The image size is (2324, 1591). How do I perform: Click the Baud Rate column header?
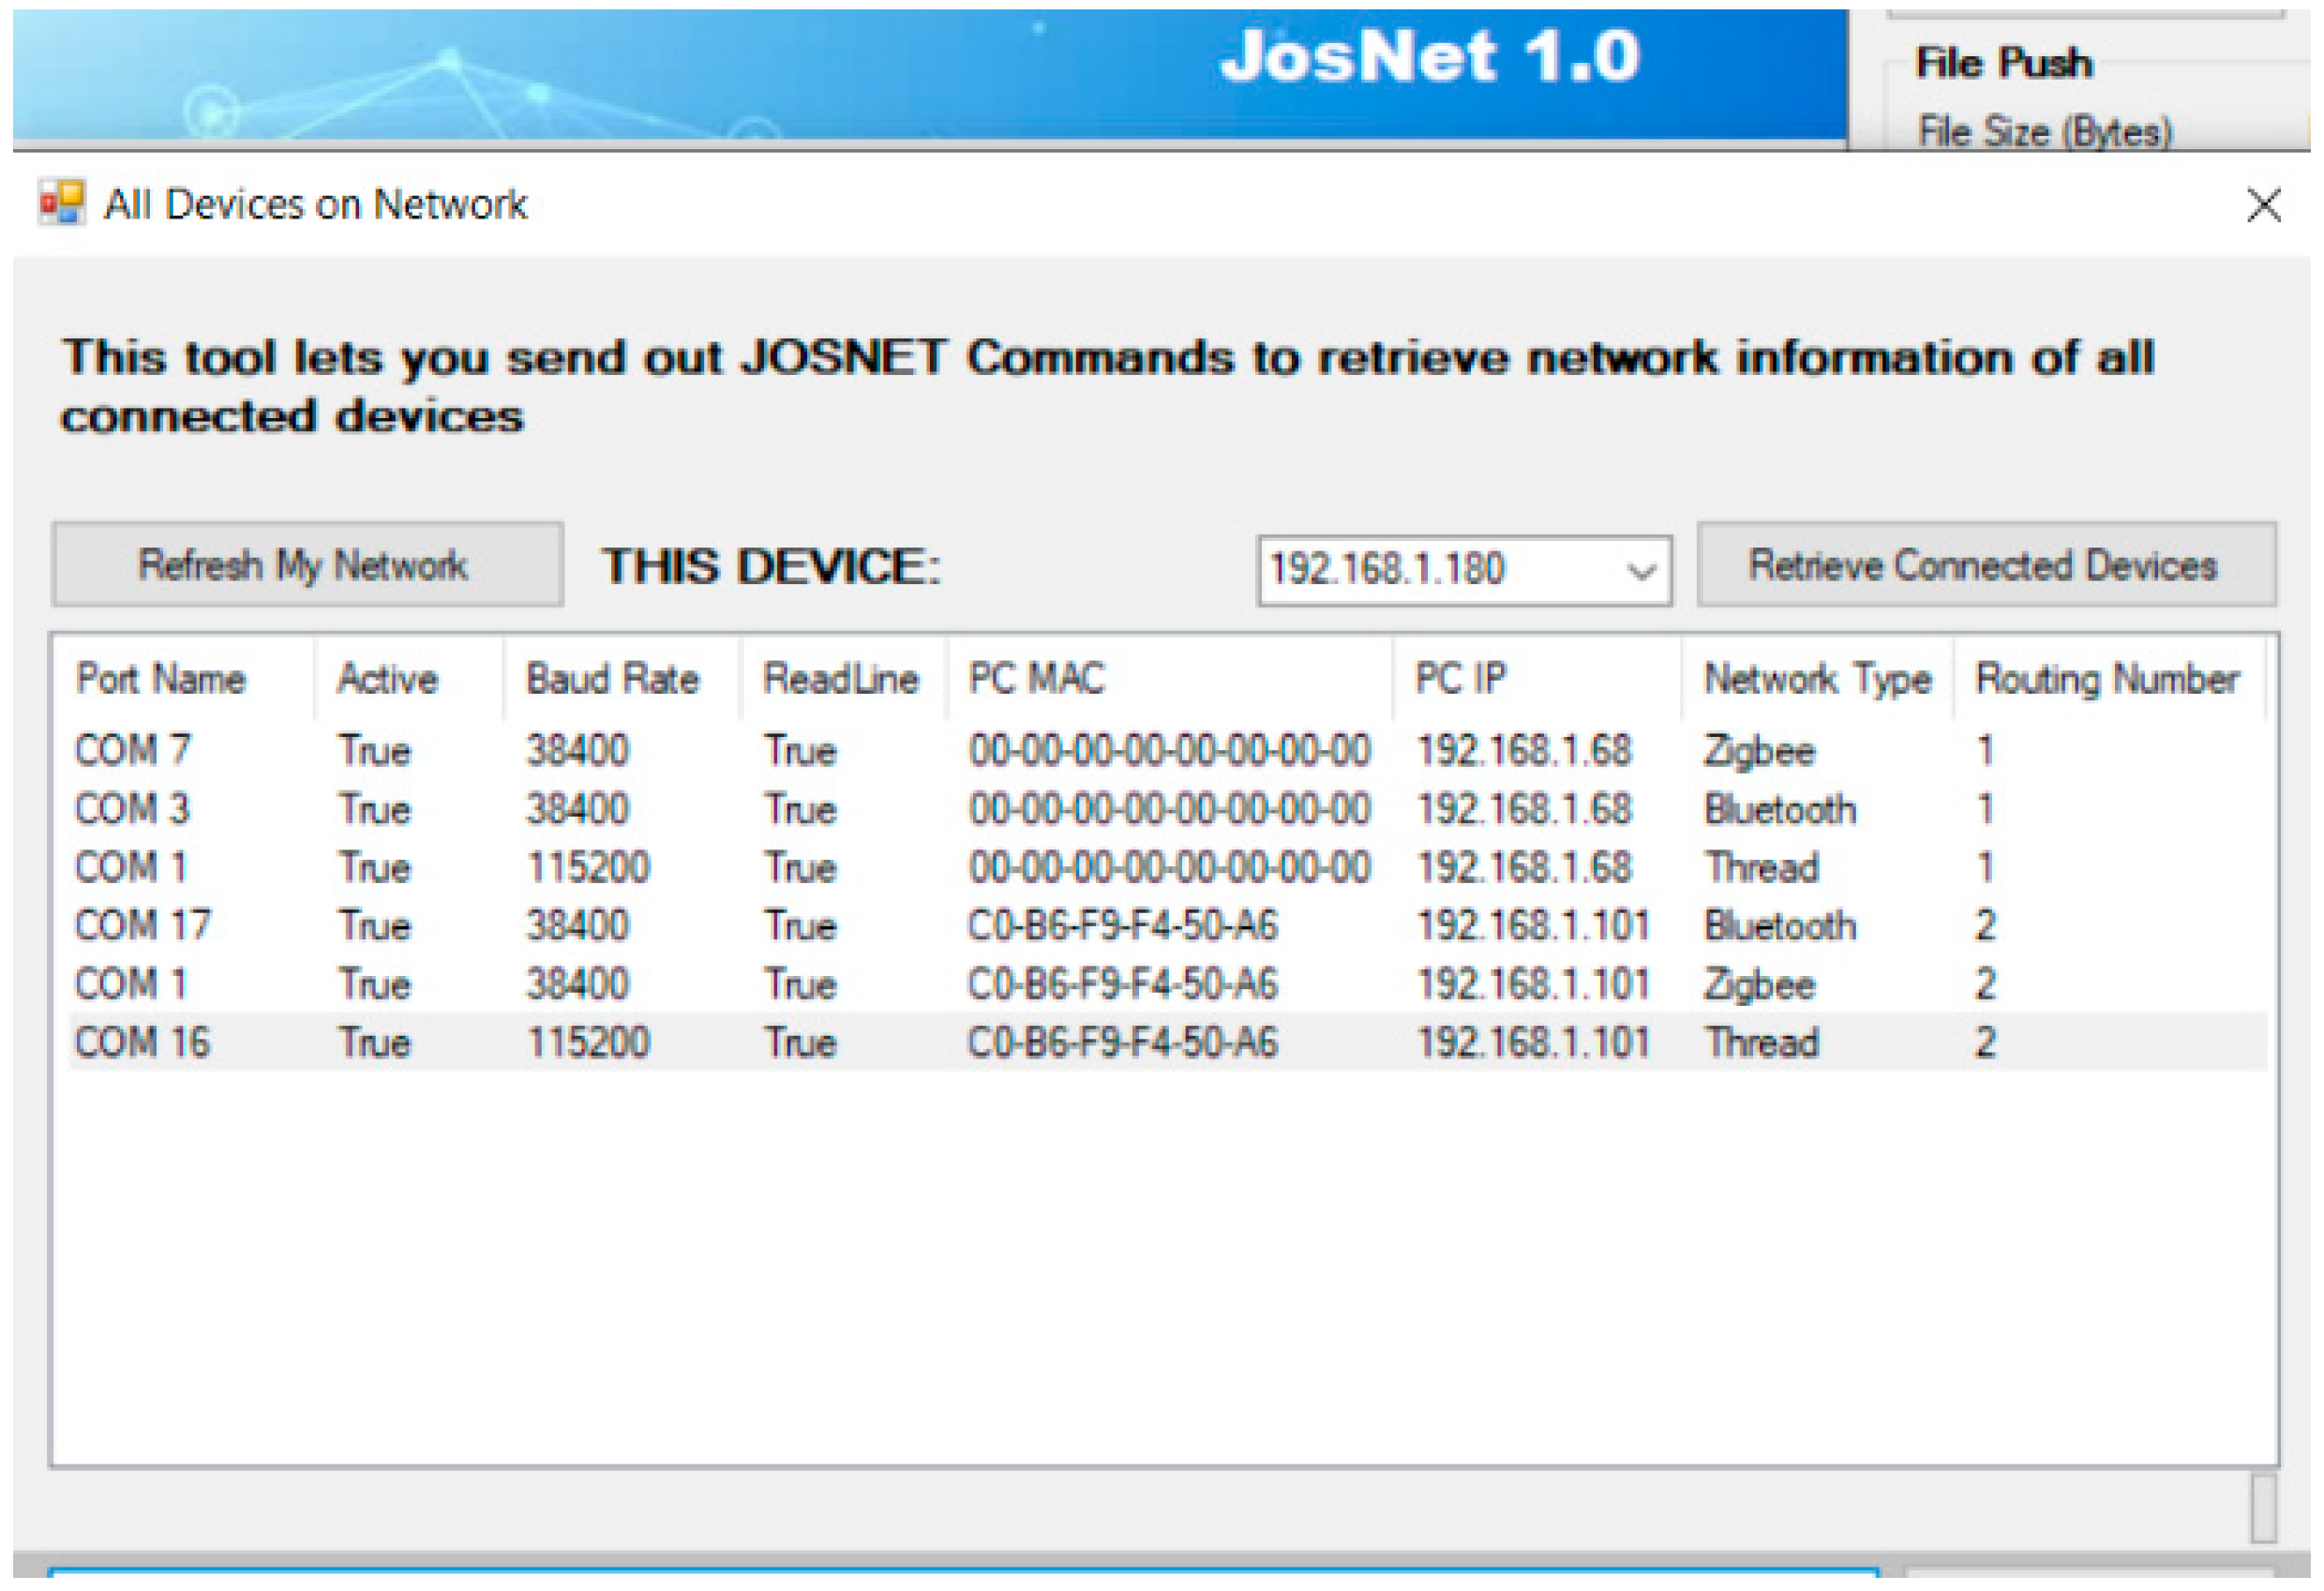click(612, 680)
